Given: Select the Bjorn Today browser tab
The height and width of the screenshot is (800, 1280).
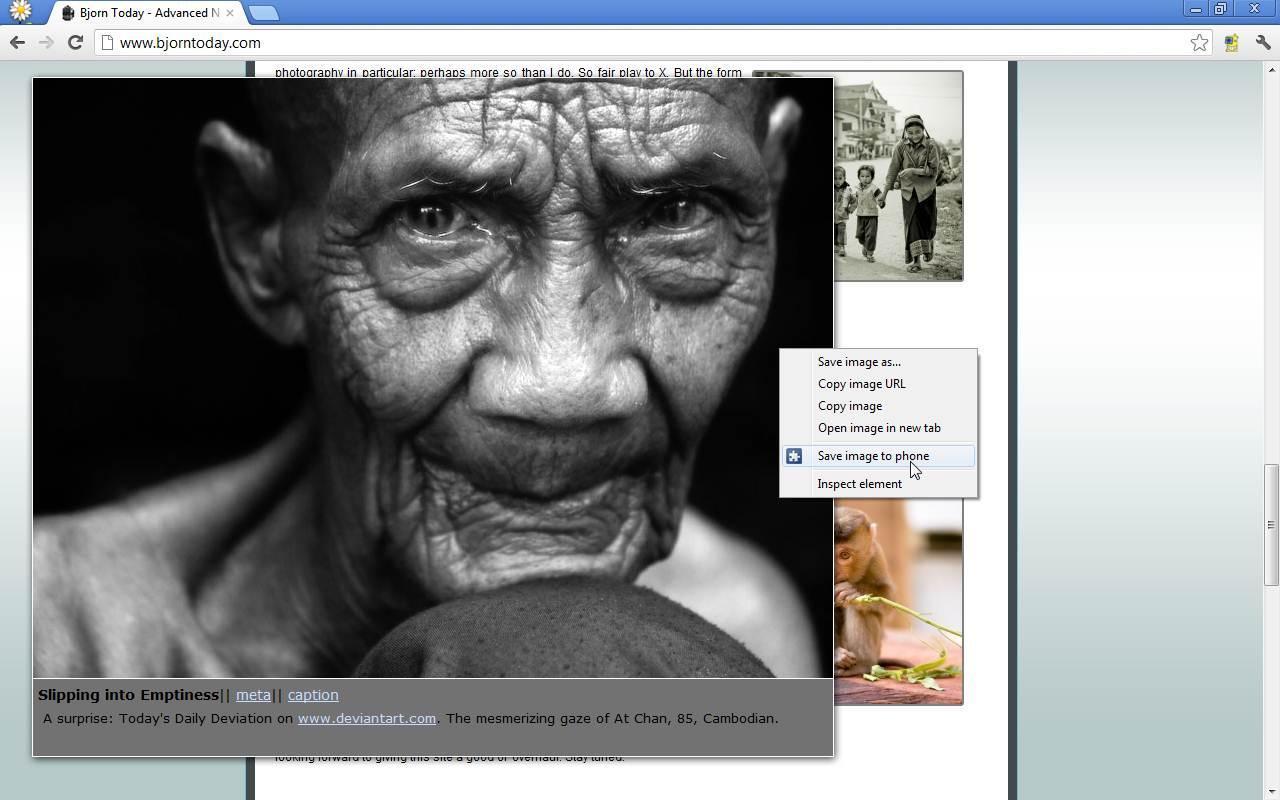Looking at the screenshot, I should 146,13.
